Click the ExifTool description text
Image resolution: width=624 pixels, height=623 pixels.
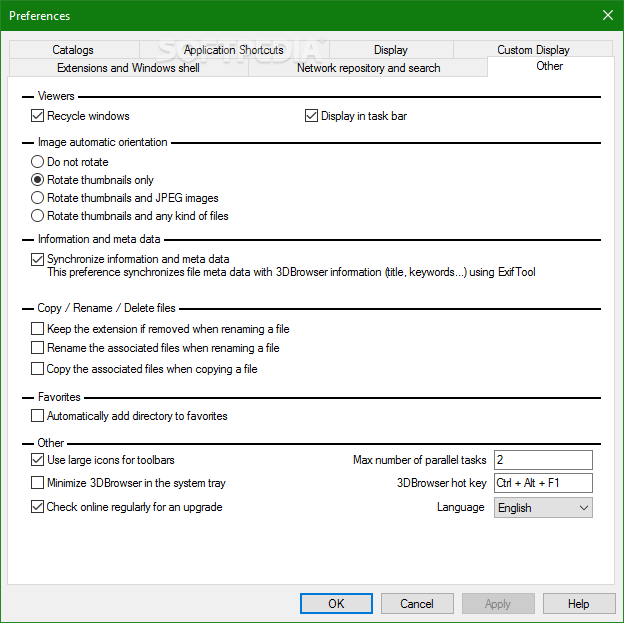291,272
